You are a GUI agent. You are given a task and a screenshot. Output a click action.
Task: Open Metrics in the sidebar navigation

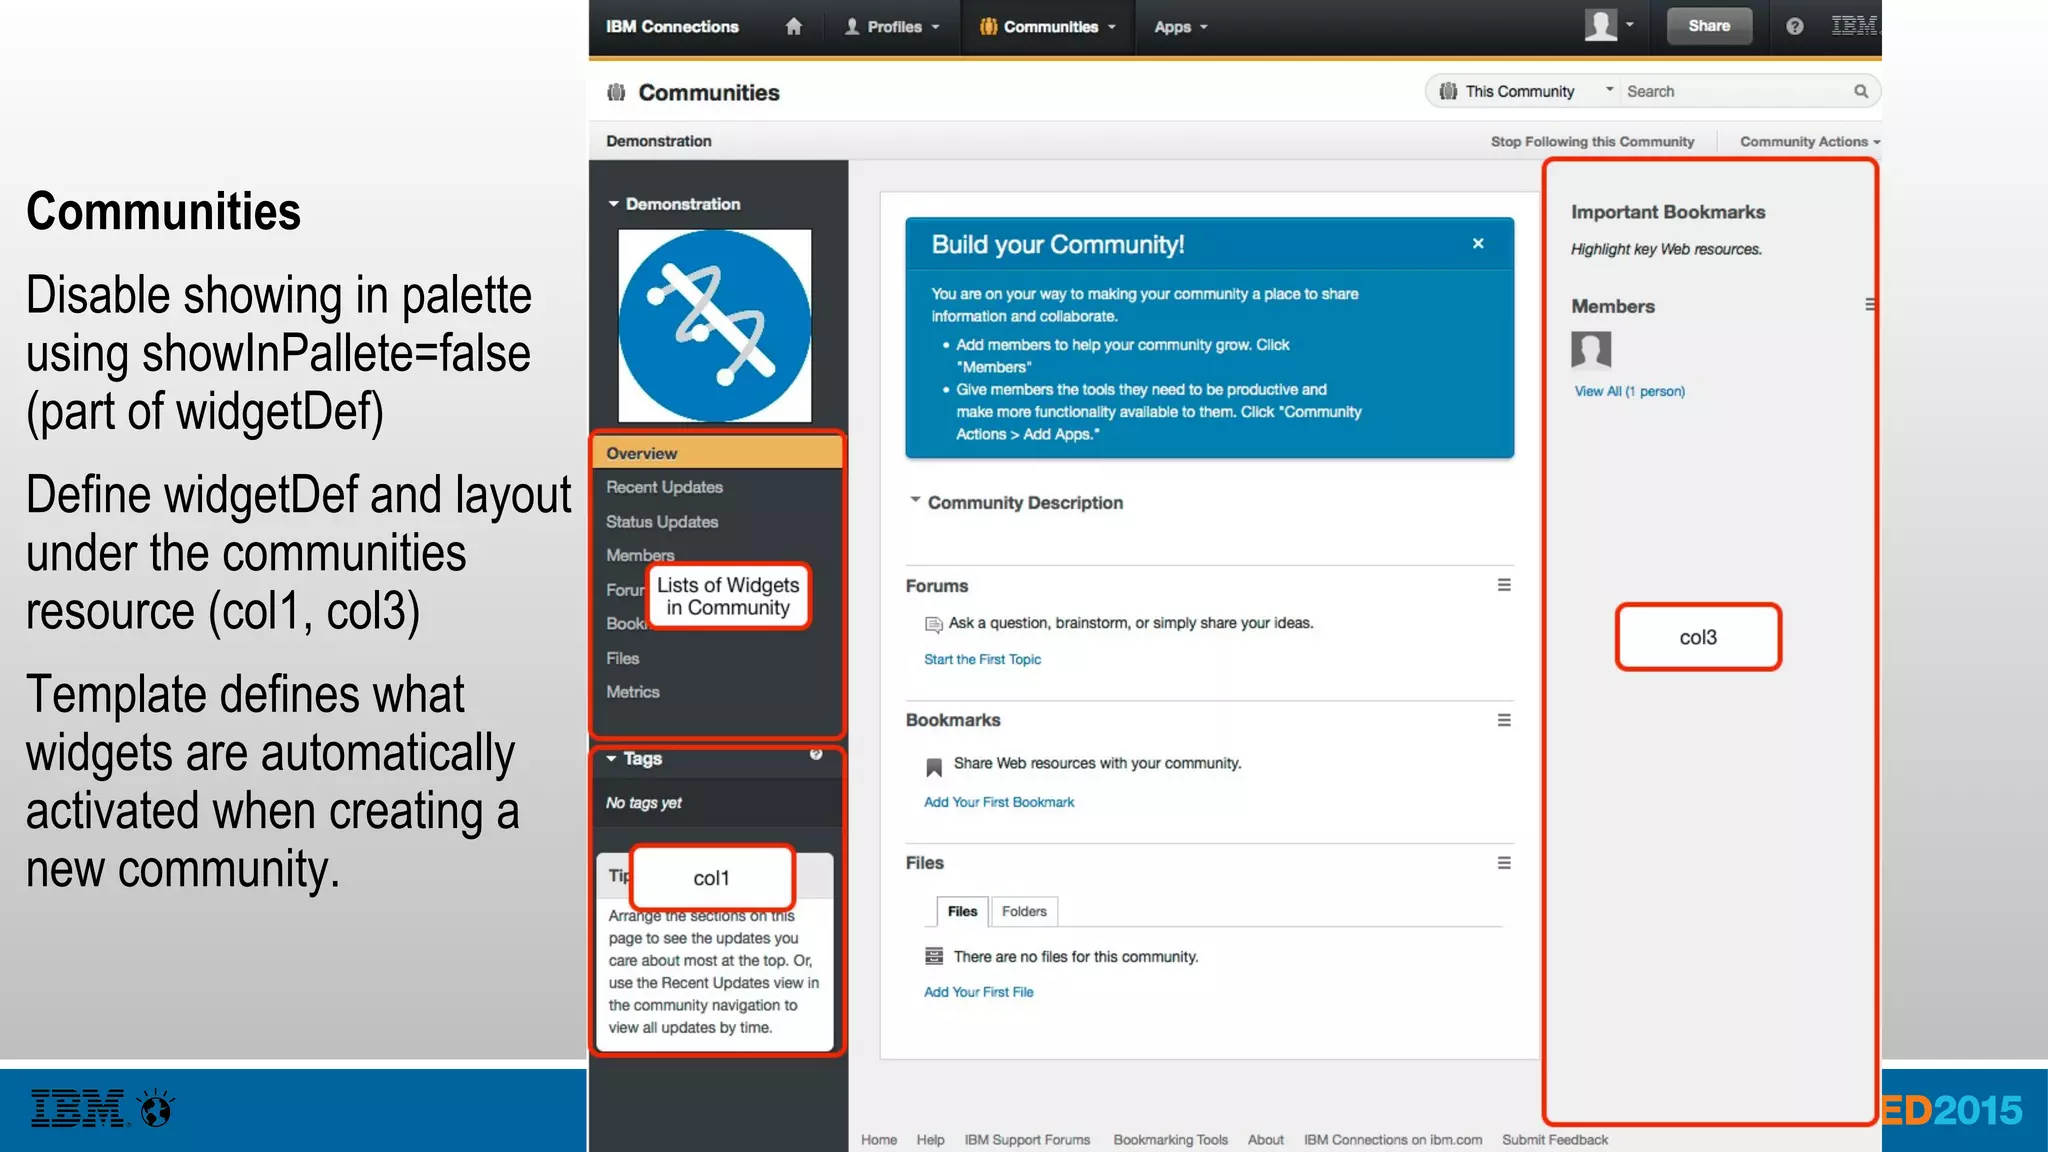click(632, 692)
